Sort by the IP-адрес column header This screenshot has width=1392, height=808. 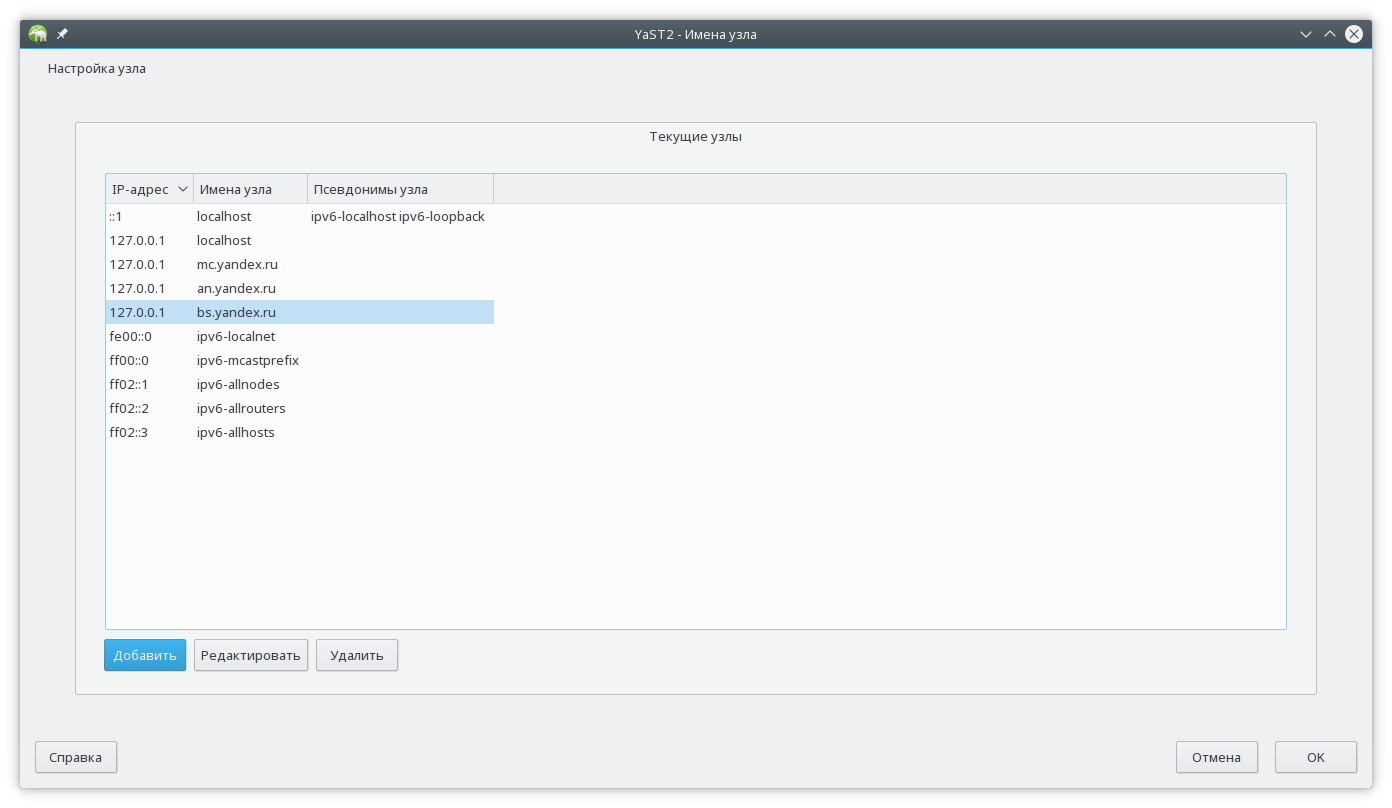click(149, 189)
